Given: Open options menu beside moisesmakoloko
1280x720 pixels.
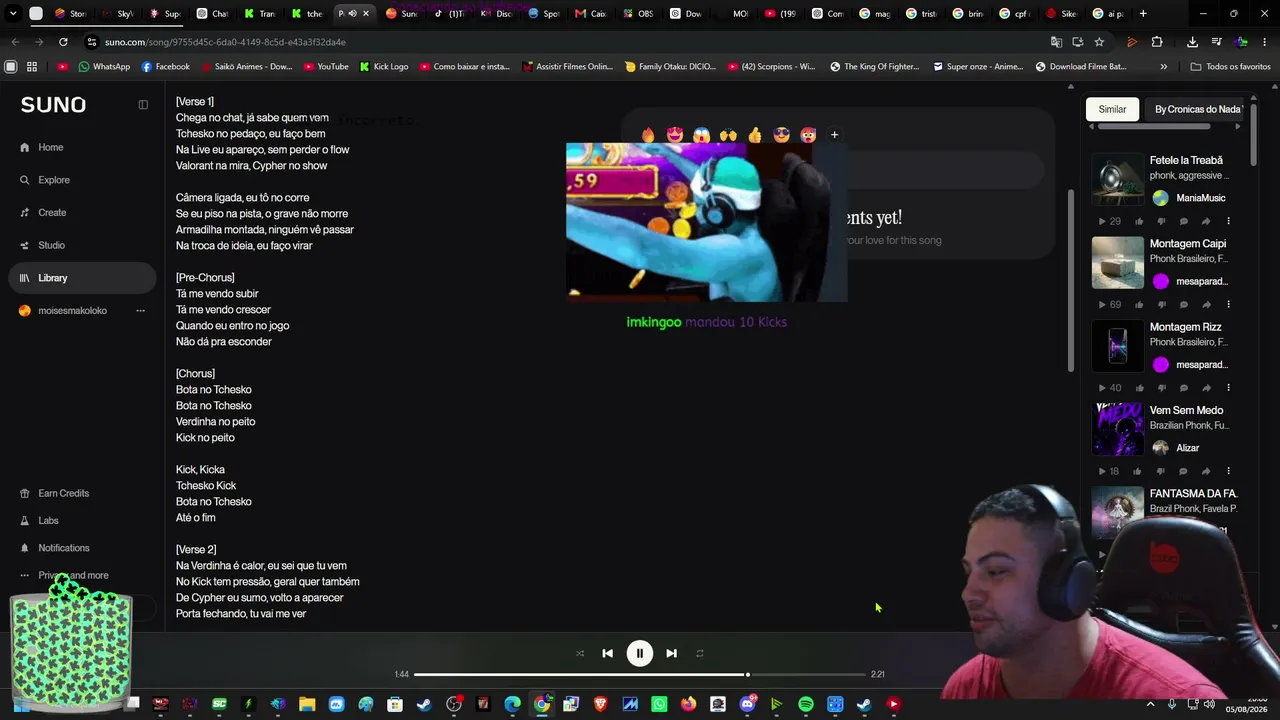Looking at the screenshot, I should (x=140, y=311).
